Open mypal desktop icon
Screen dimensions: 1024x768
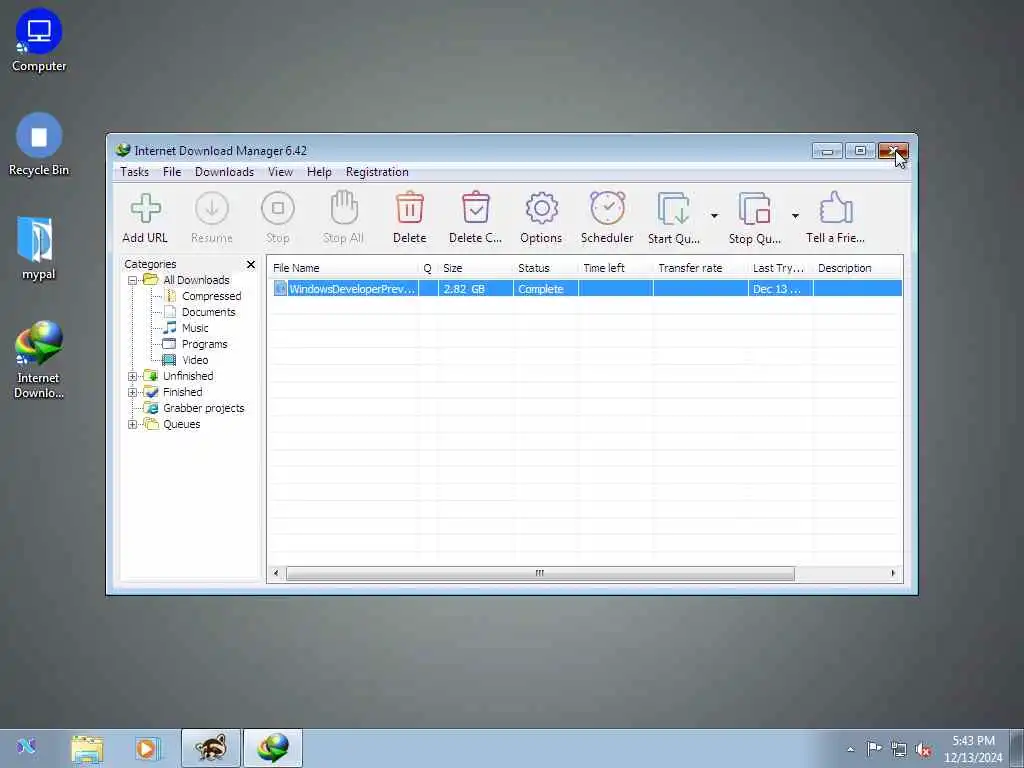tap(39, 249)
